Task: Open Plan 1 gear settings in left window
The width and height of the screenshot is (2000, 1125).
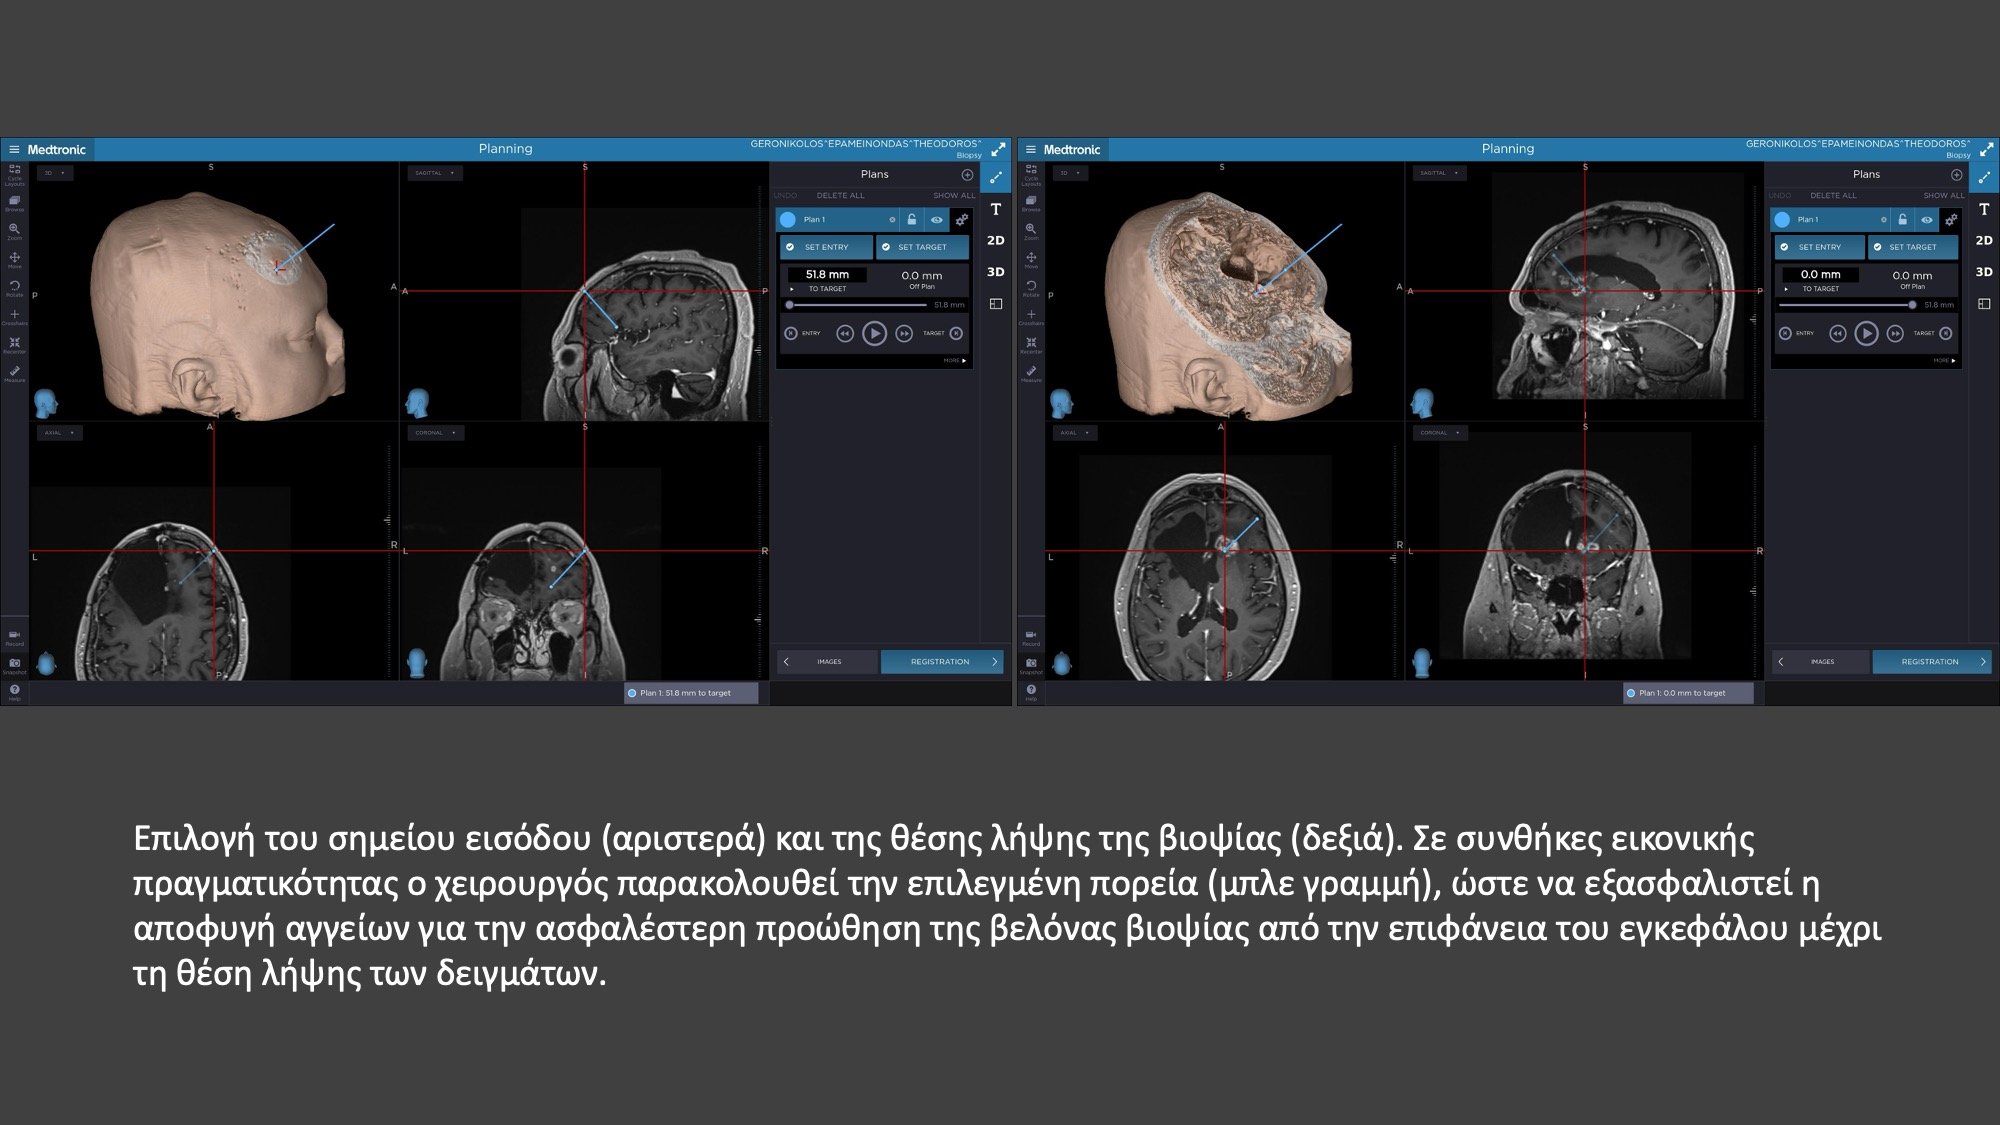Action: [961, 220]
